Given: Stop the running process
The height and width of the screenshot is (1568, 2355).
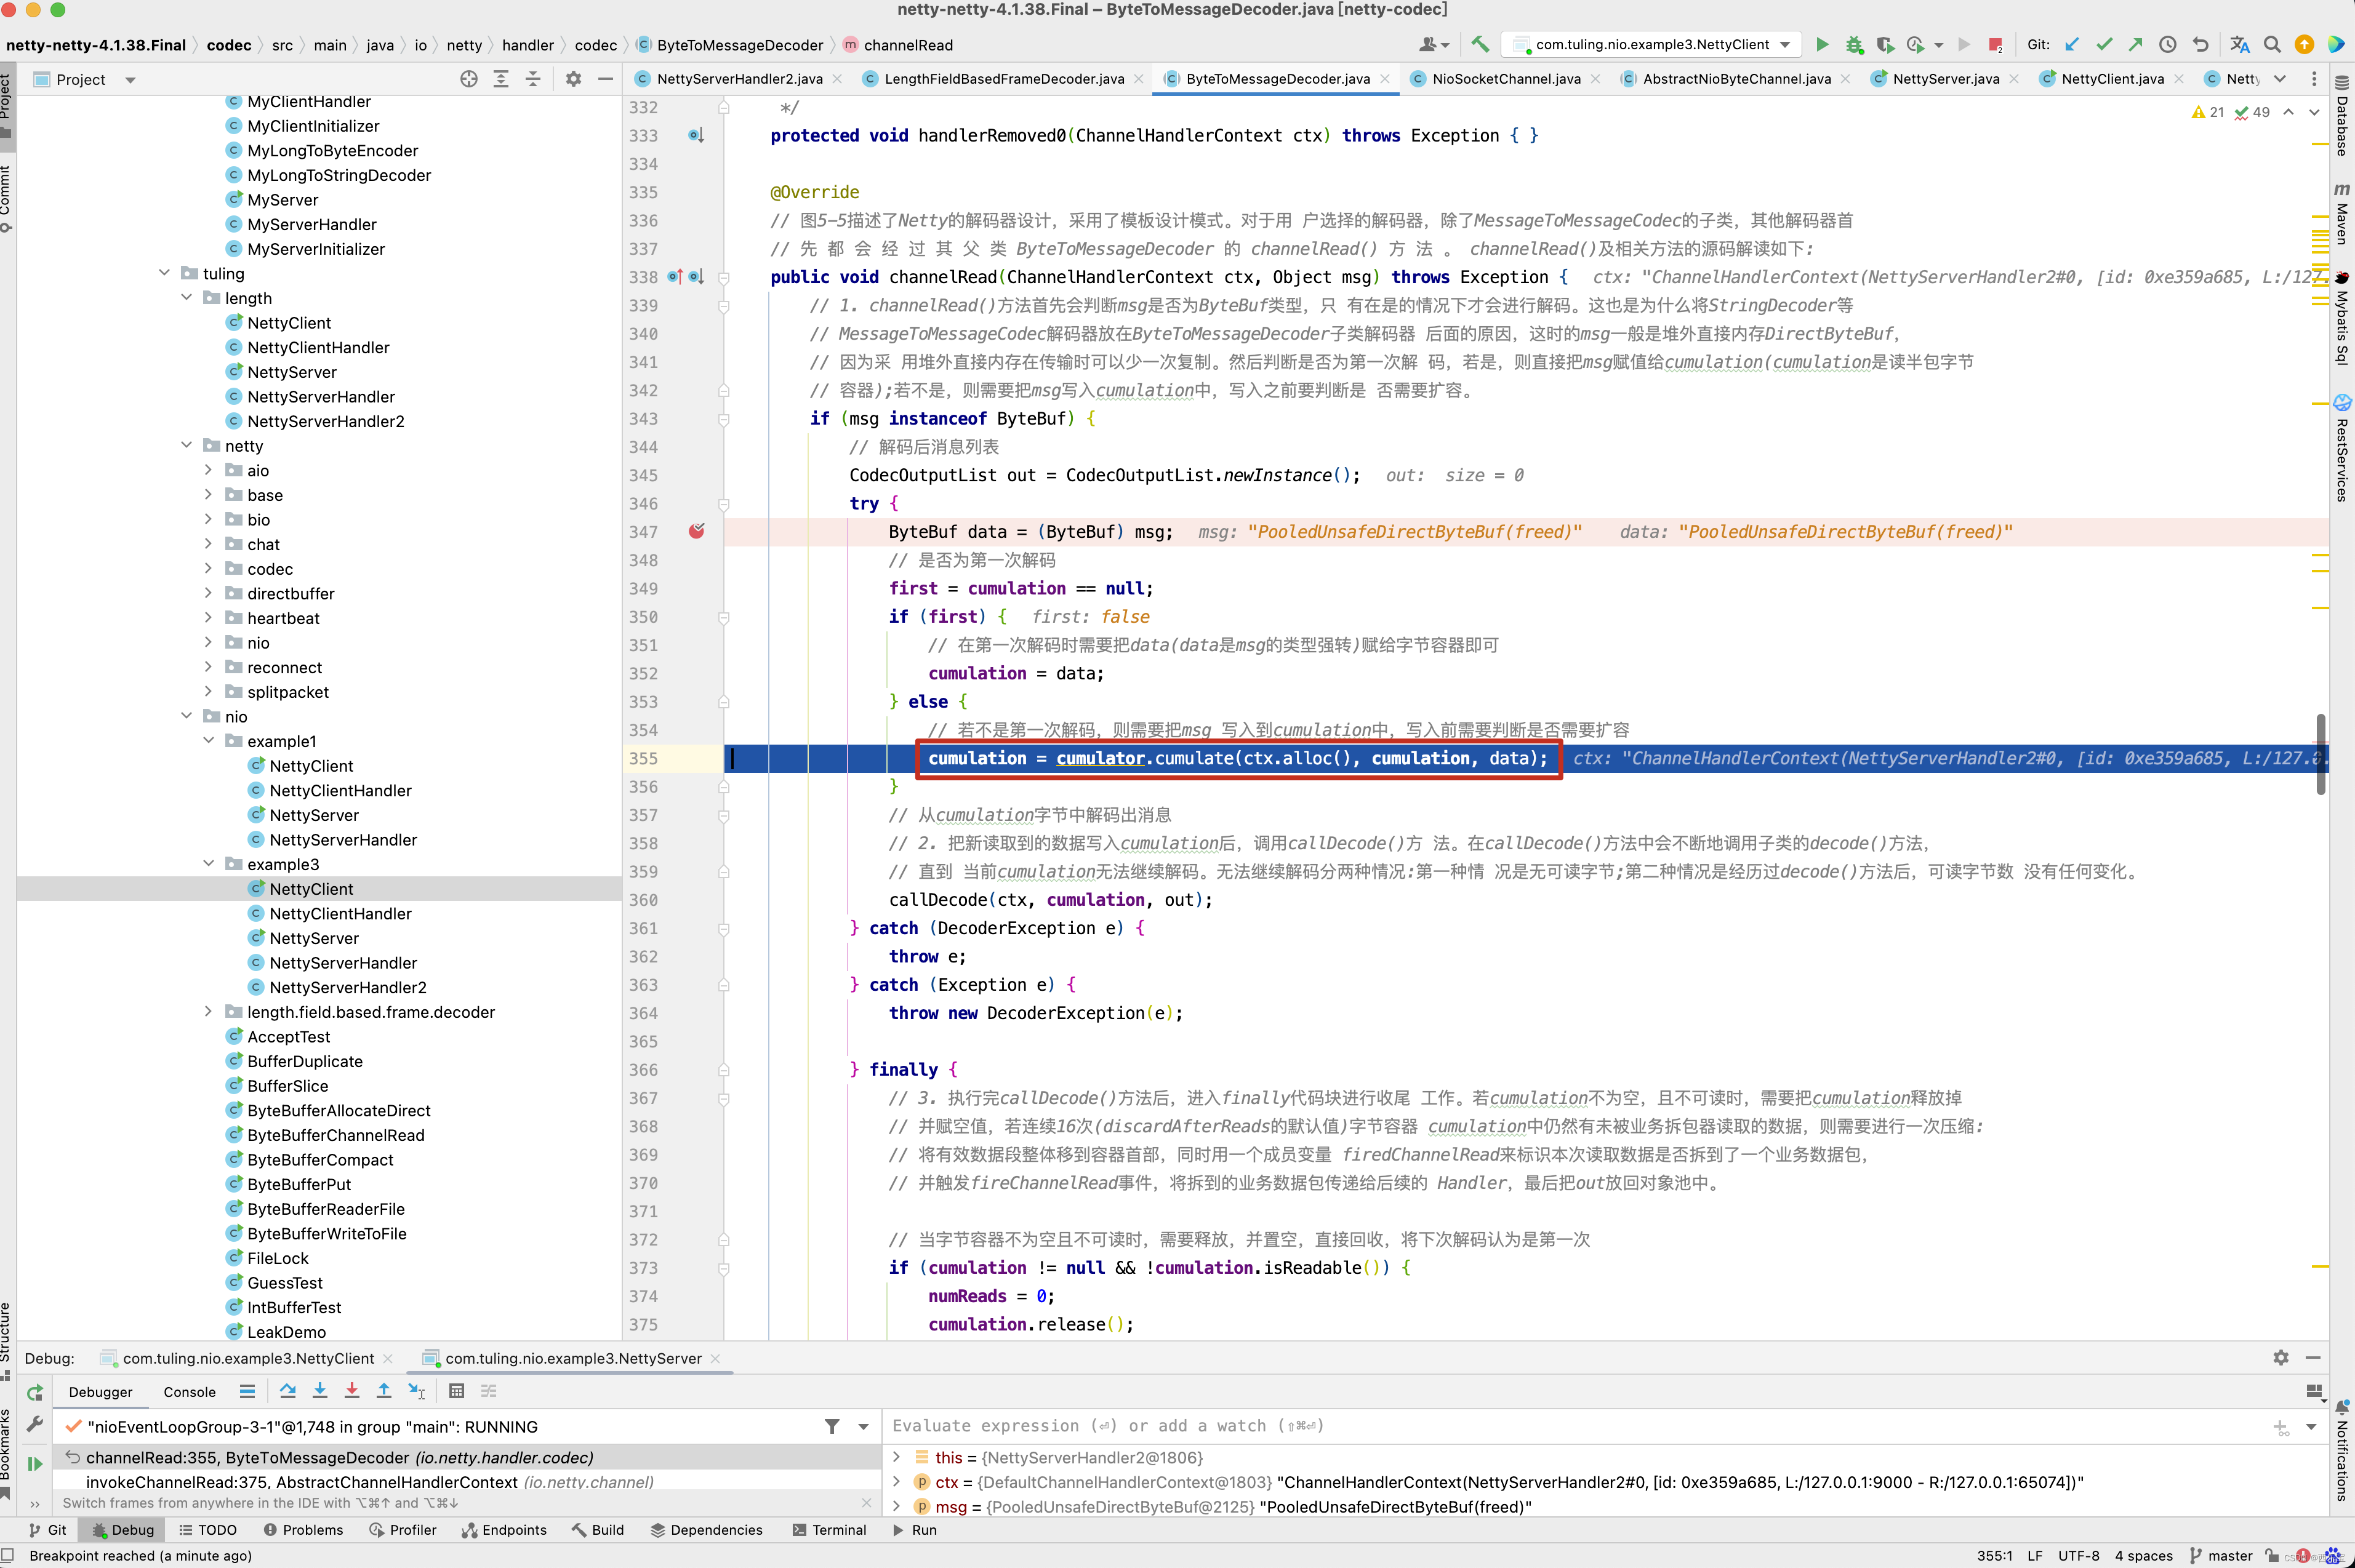Looking at the screenshot, I should pyautogui.click(x=1995, y=45).
